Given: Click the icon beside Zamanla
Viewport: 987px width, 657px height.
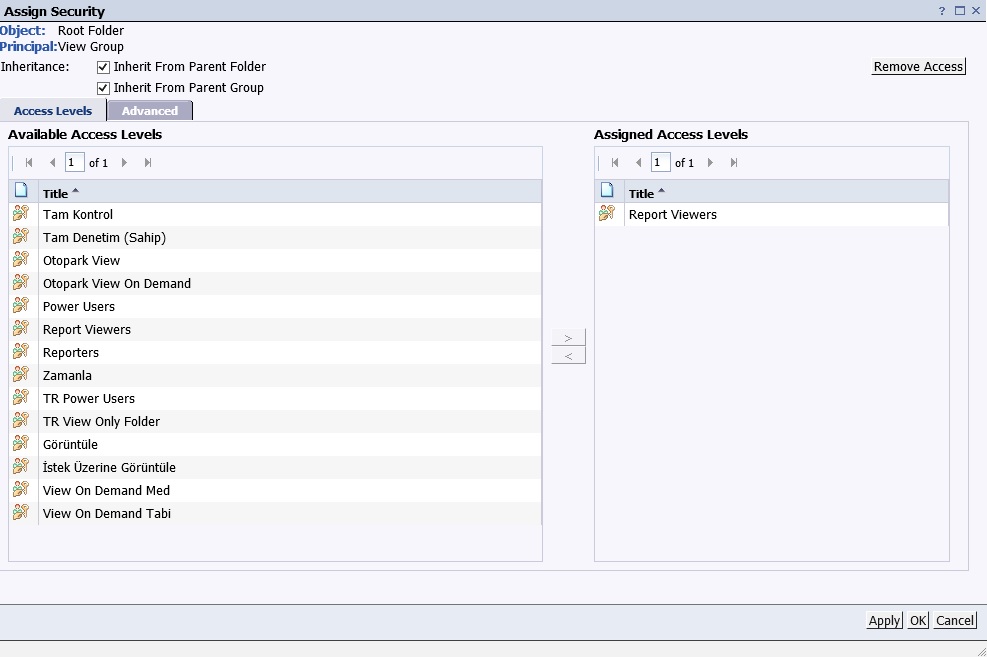Looking at the screenshot, I should [21, 374].
